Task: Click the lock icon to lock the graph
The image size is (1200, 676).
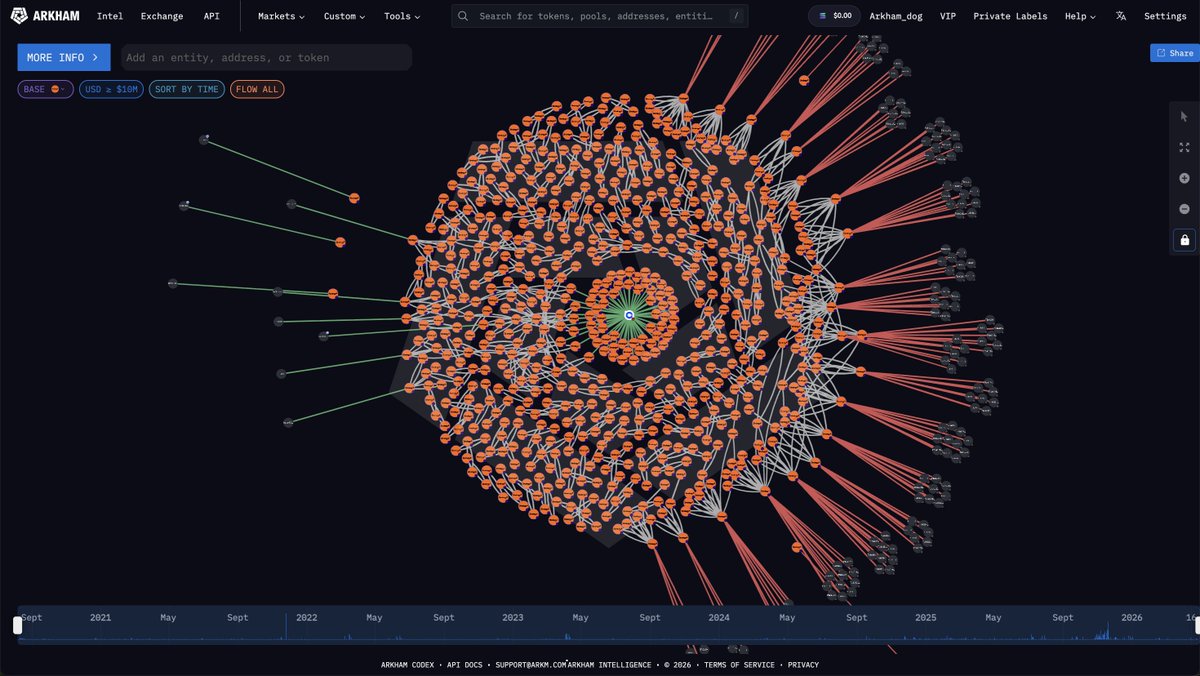Action: pyautogui.click(x=1184, y=240)
